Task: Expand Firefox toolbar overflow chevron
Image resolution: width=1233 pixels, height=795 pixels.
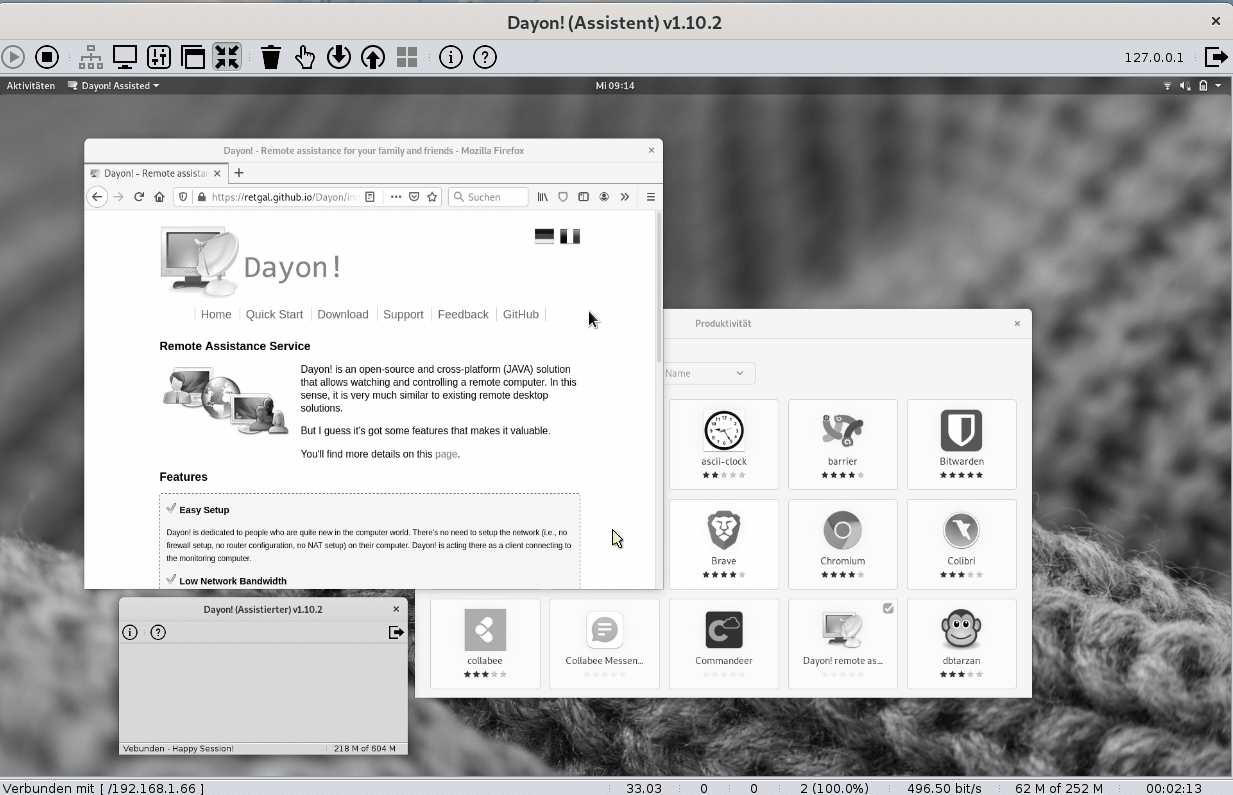Action: point(625,197)
